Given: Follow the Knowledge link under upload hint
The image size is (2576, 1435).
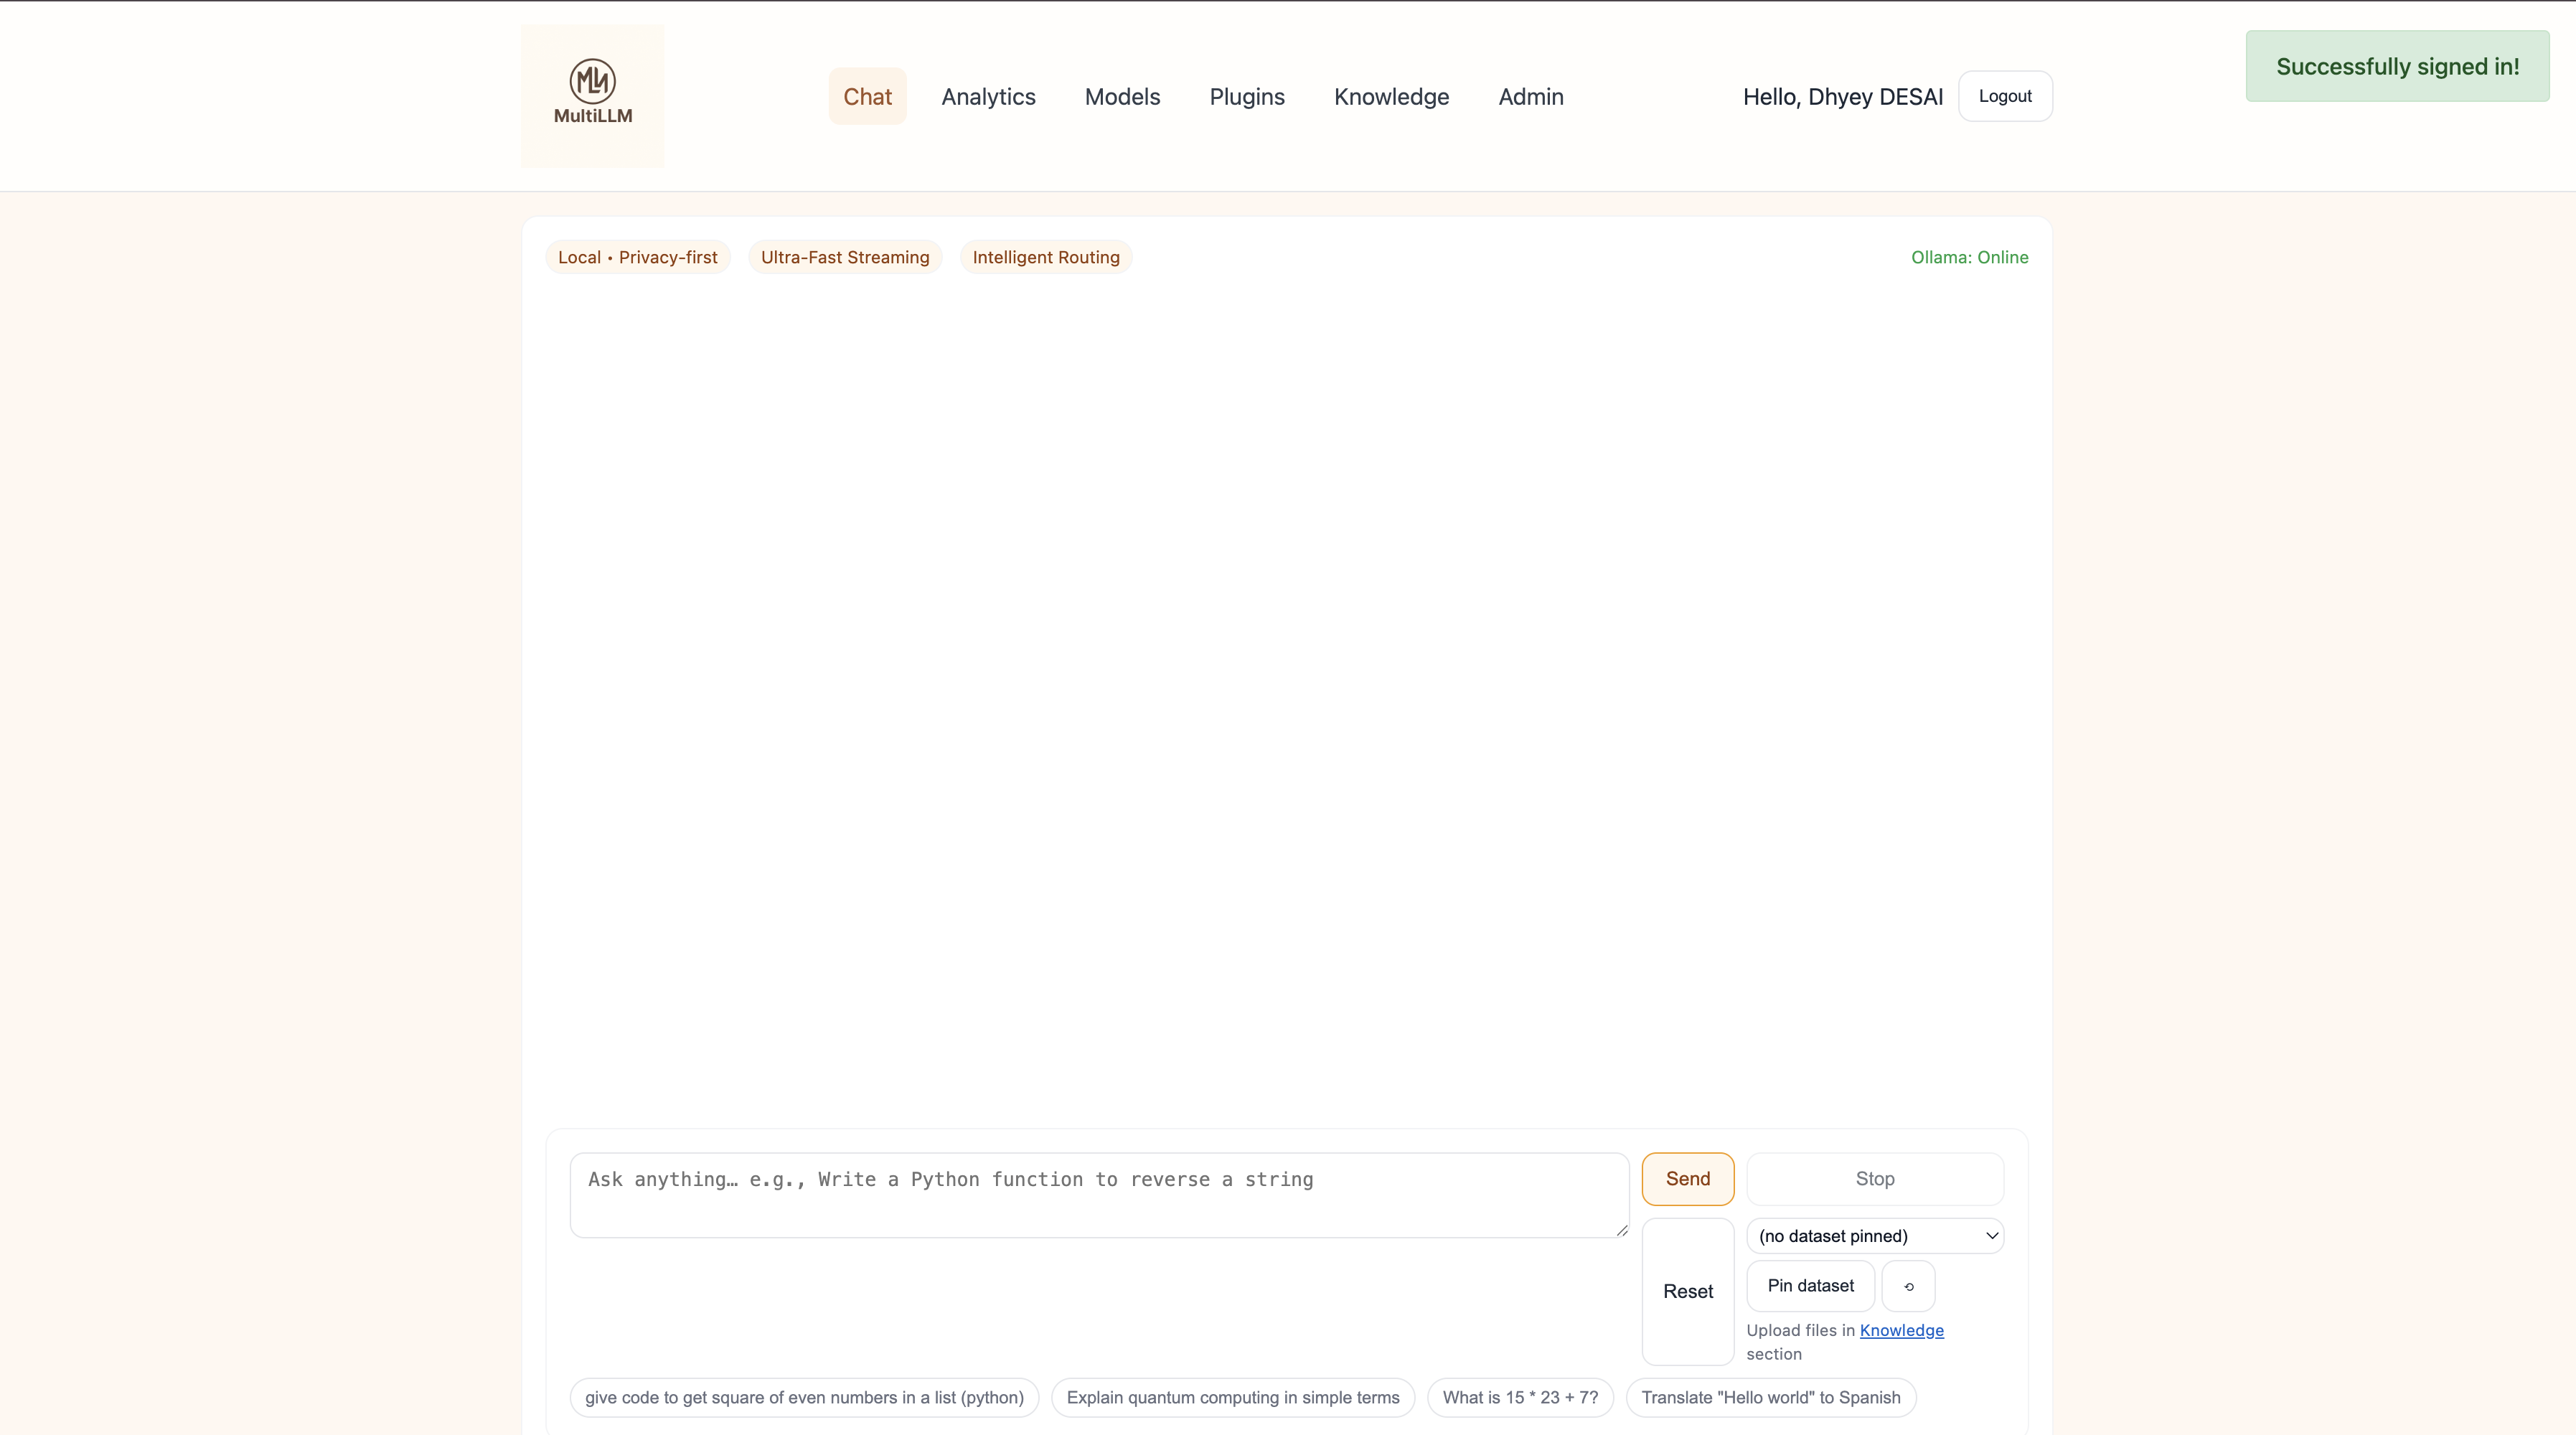Looking at the screenshot, I should point(1901,1330).
